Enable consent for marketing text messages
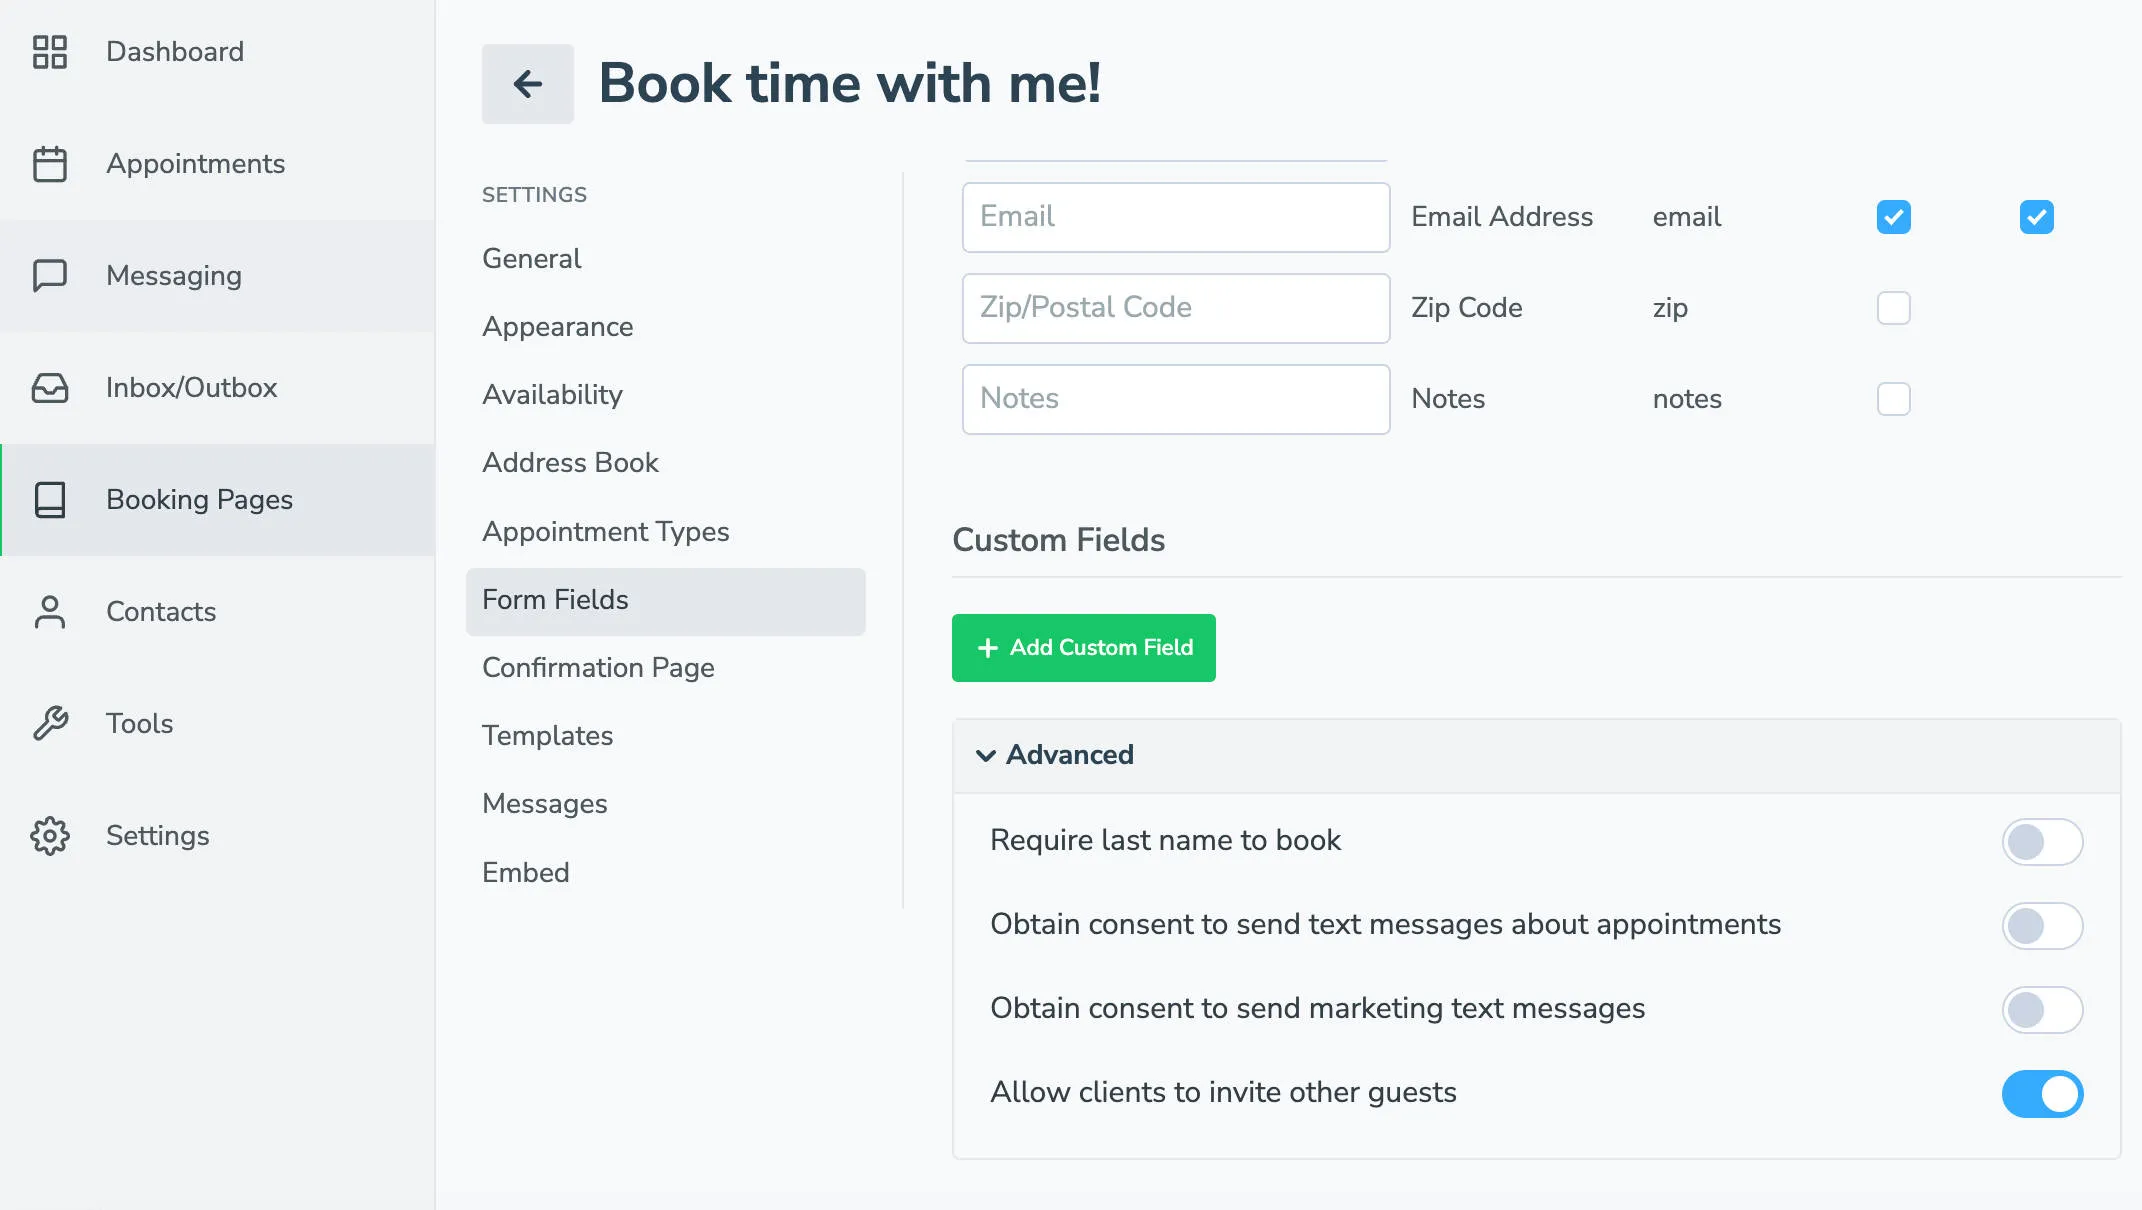2142x1210 pixels. (x=2042, y=1010)
